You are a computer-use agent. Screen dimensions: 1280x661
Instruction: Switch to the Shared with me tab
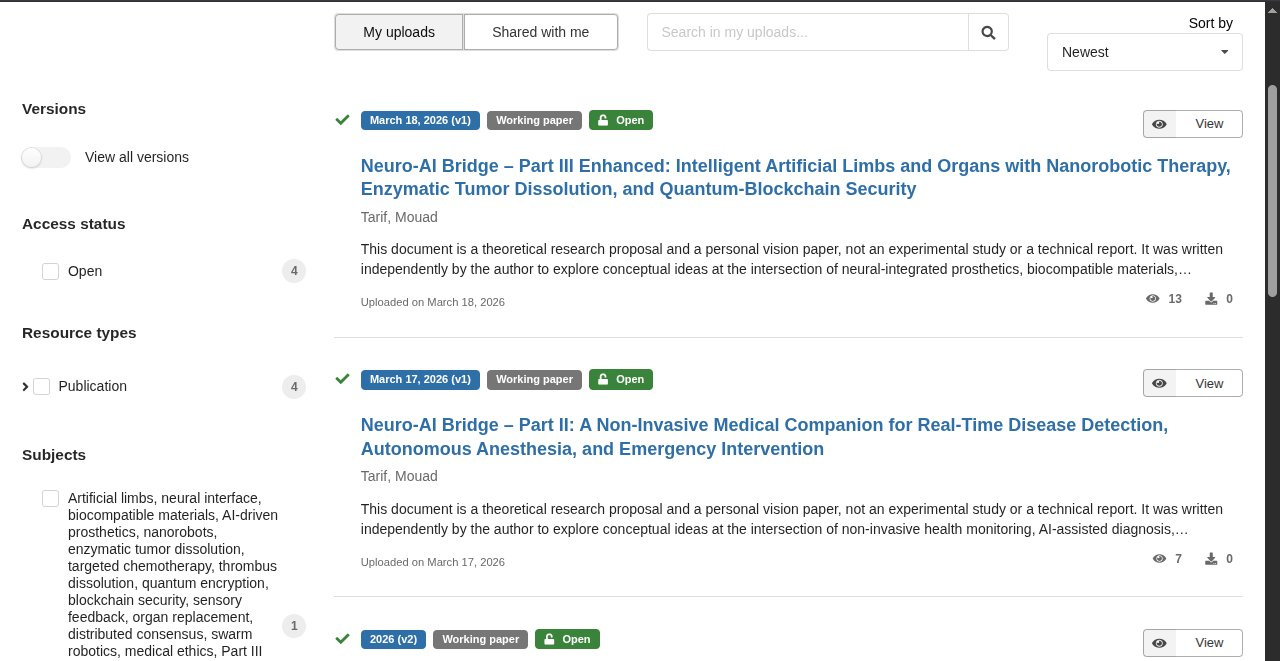coord(540,32)
